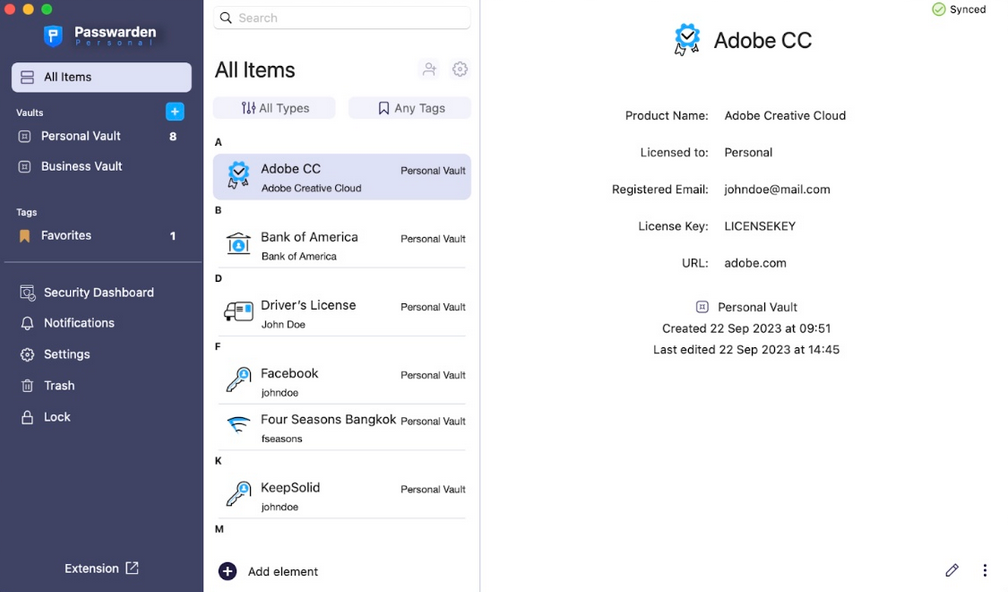1008x592 pixels.
Task: Open Trash
Action: click(x=48, y=386)
